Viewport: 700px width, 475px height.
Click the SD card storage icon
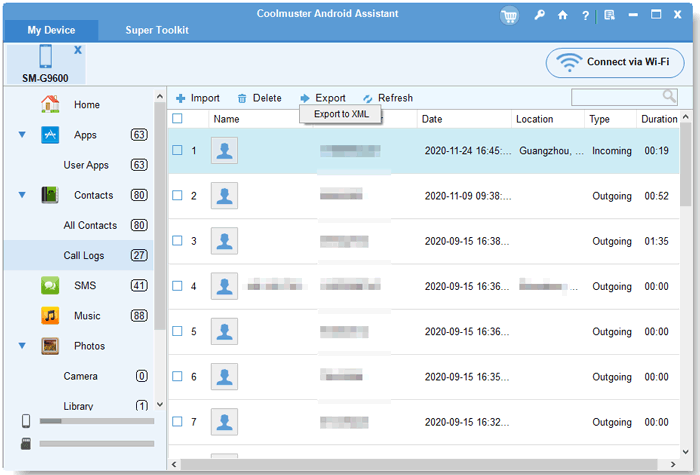26,444
